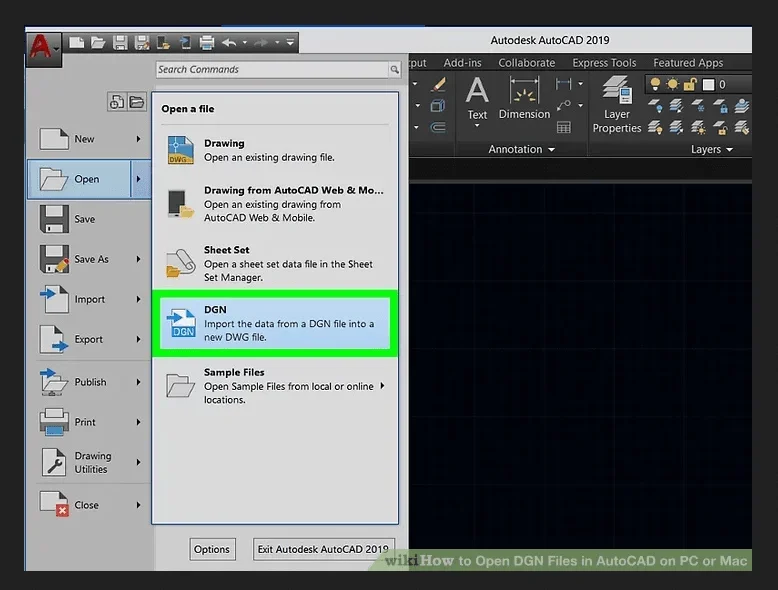Open the Leader dropdown arrow

(581, 105)
